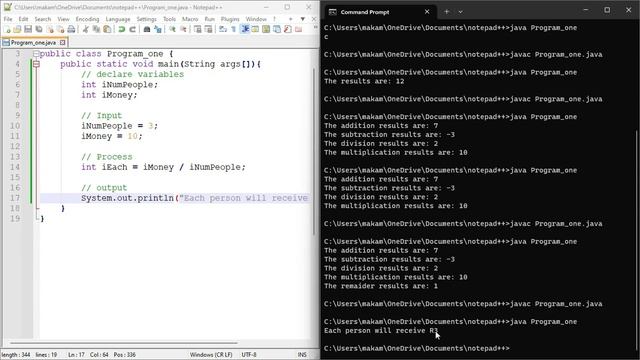Image resolution: width=640 pixels, height=360 pixels.
Task: Click the New file icon in Notepad++ toolbar
Action: tap(7, 29)
